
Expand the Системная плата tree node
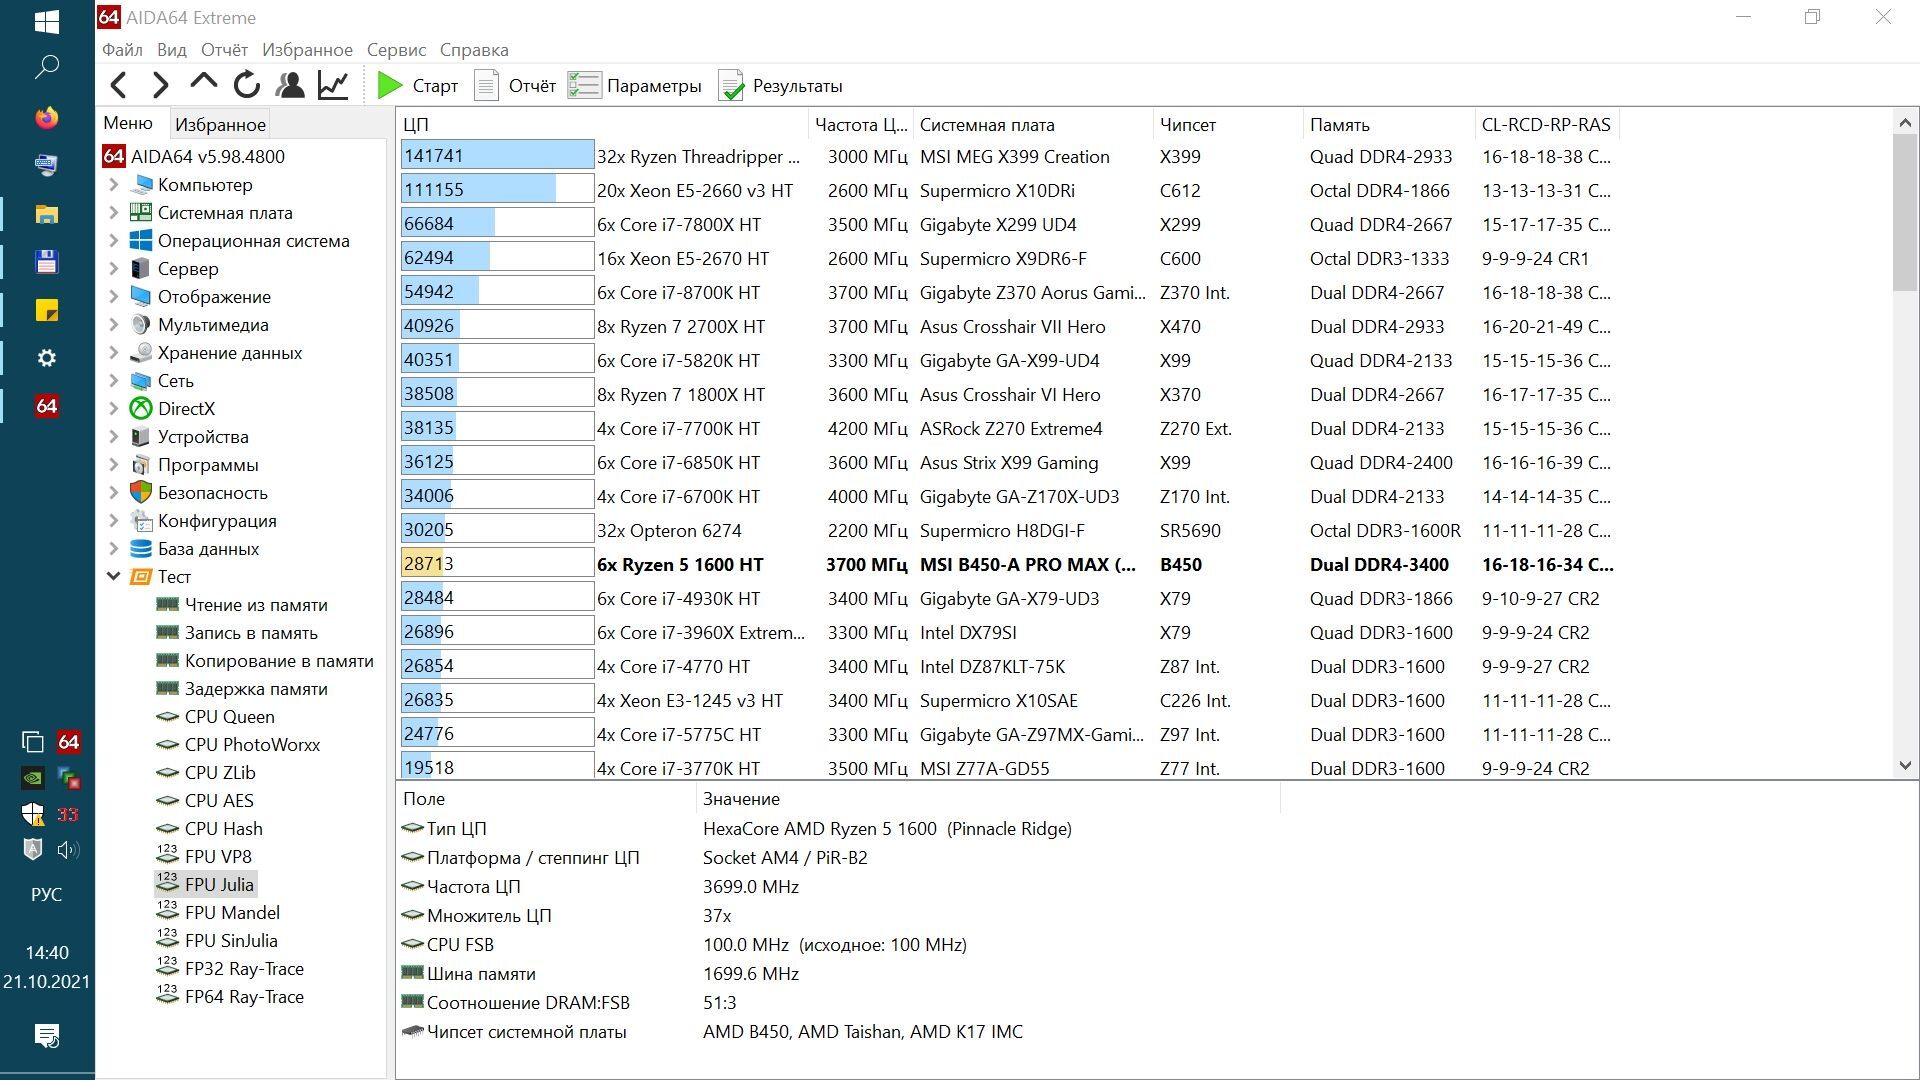(x=113, y=213)
